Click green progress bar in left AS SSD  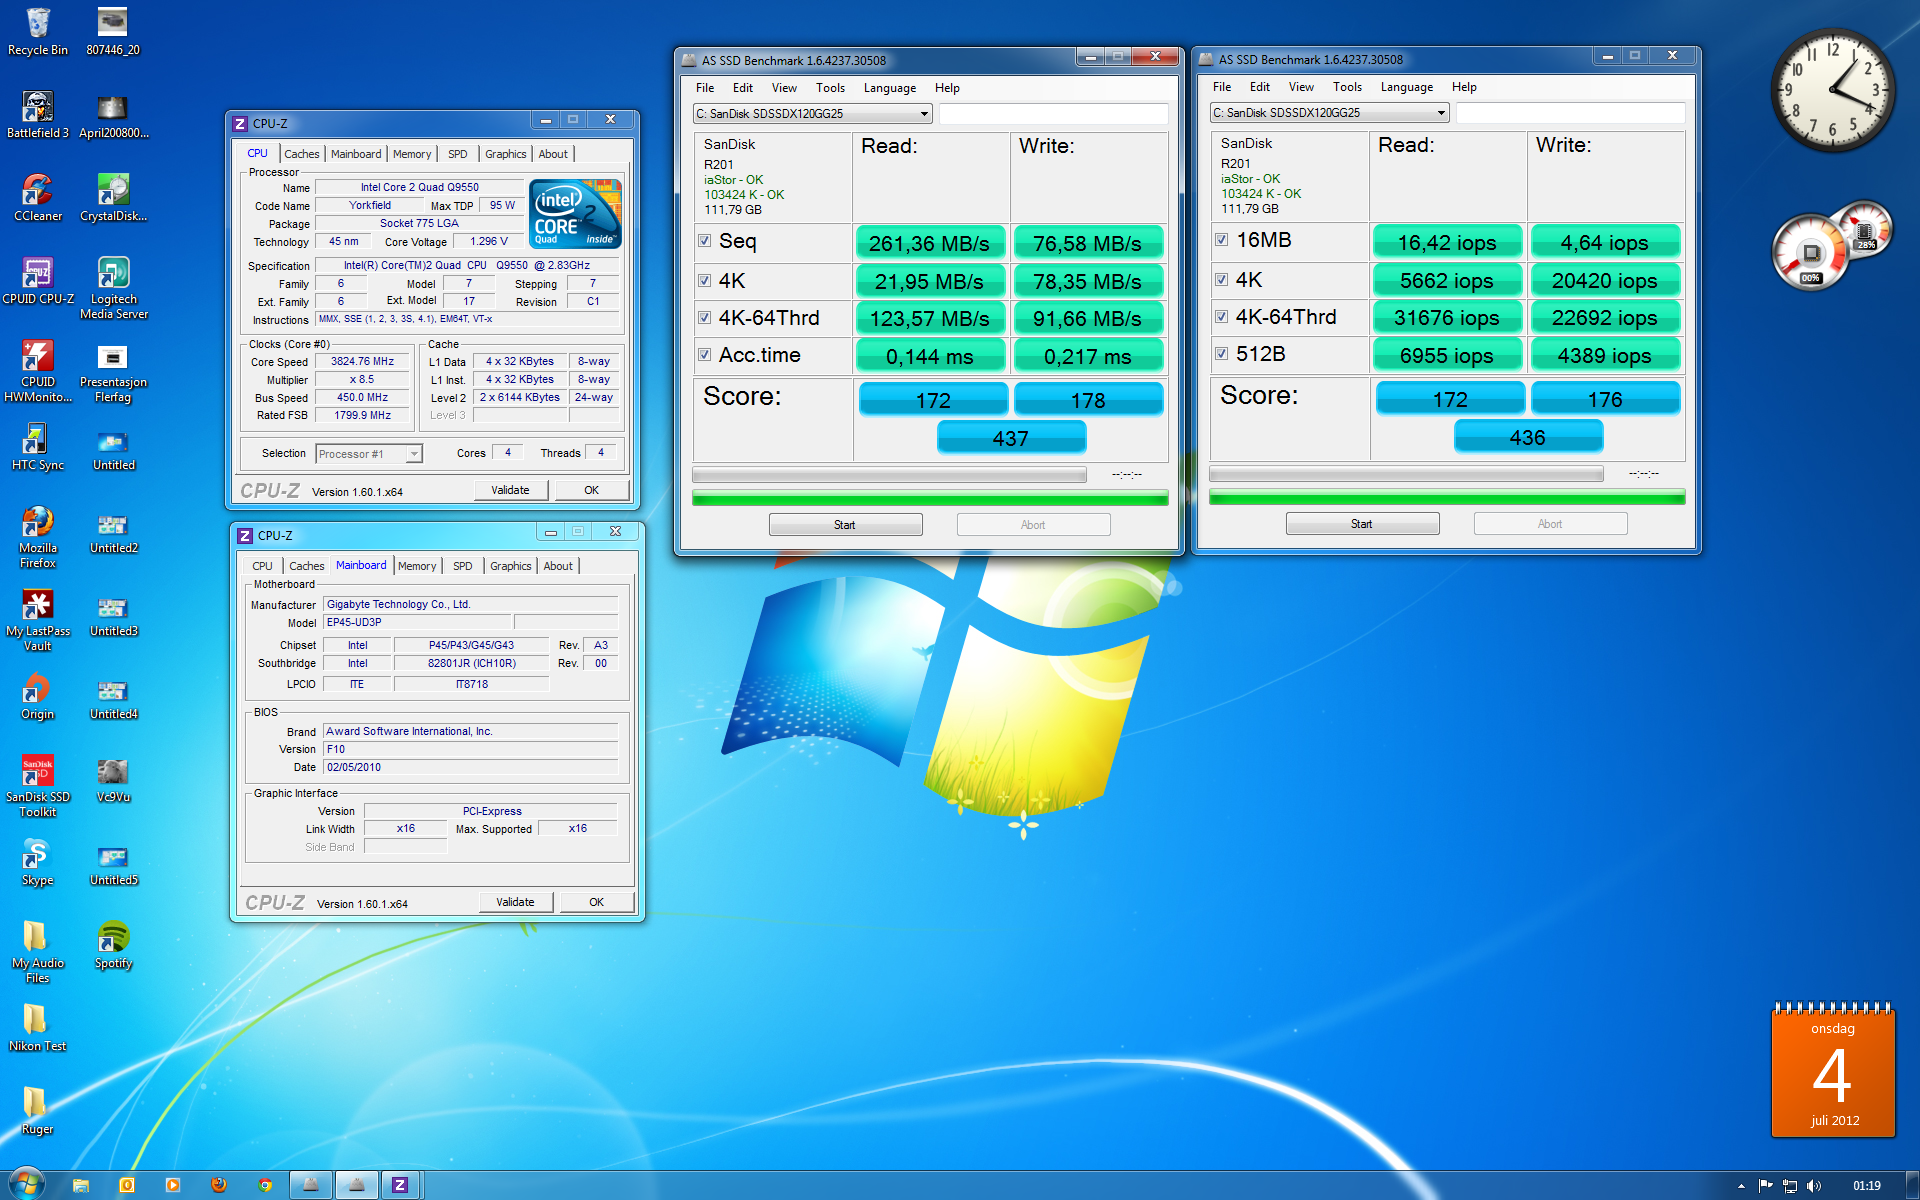tap(930, 498)
